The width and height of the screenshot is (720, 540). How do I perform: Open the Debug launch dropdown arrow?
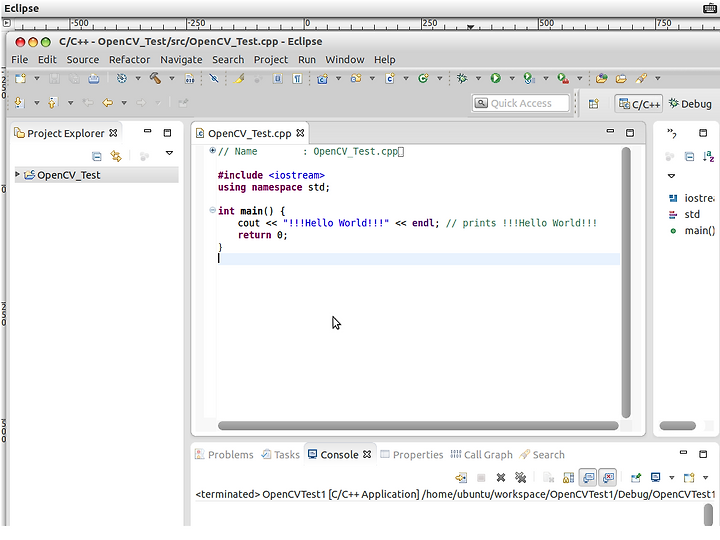pos(478,79)
